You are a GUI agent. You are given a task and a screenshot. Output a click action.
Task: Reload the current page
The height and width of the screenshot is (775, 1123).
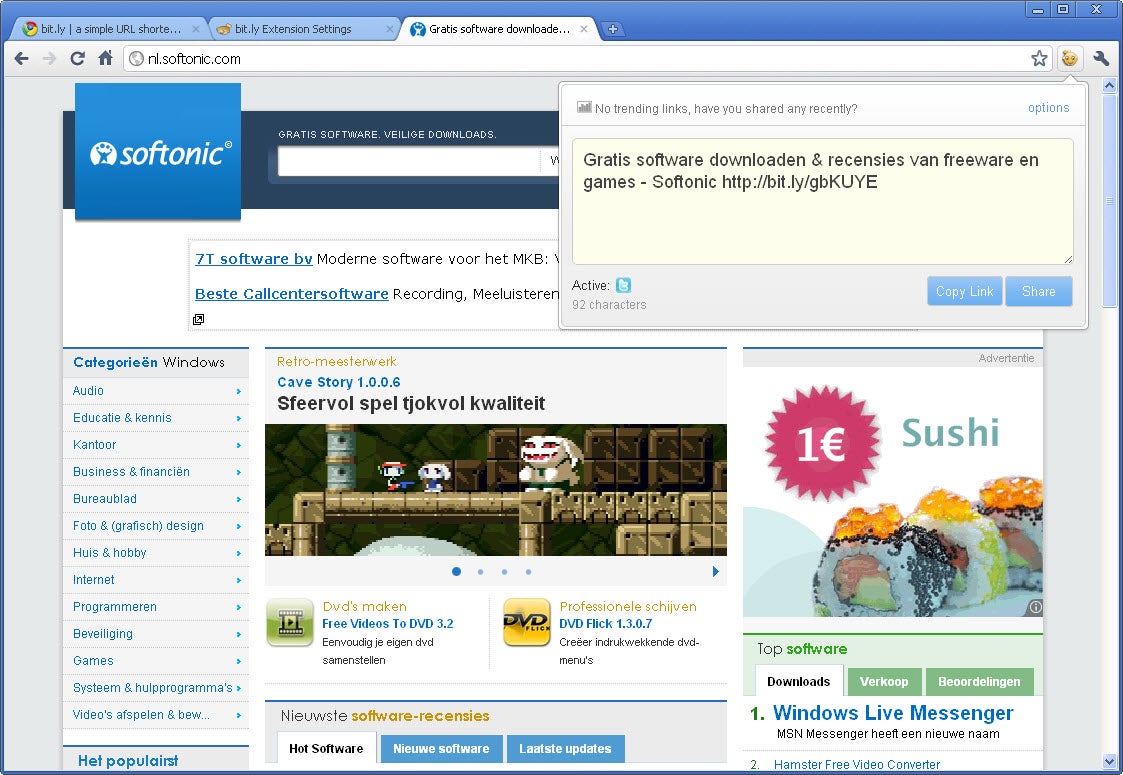pos(77,59)
